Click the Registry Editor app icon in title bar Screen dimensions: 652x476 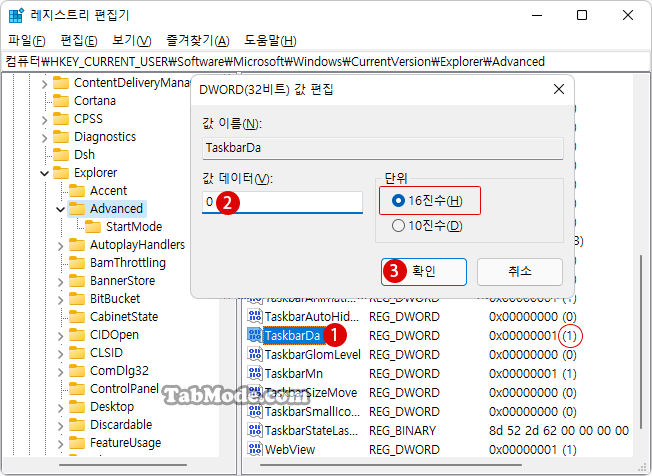pyautogui.click(x=16, y=15)
